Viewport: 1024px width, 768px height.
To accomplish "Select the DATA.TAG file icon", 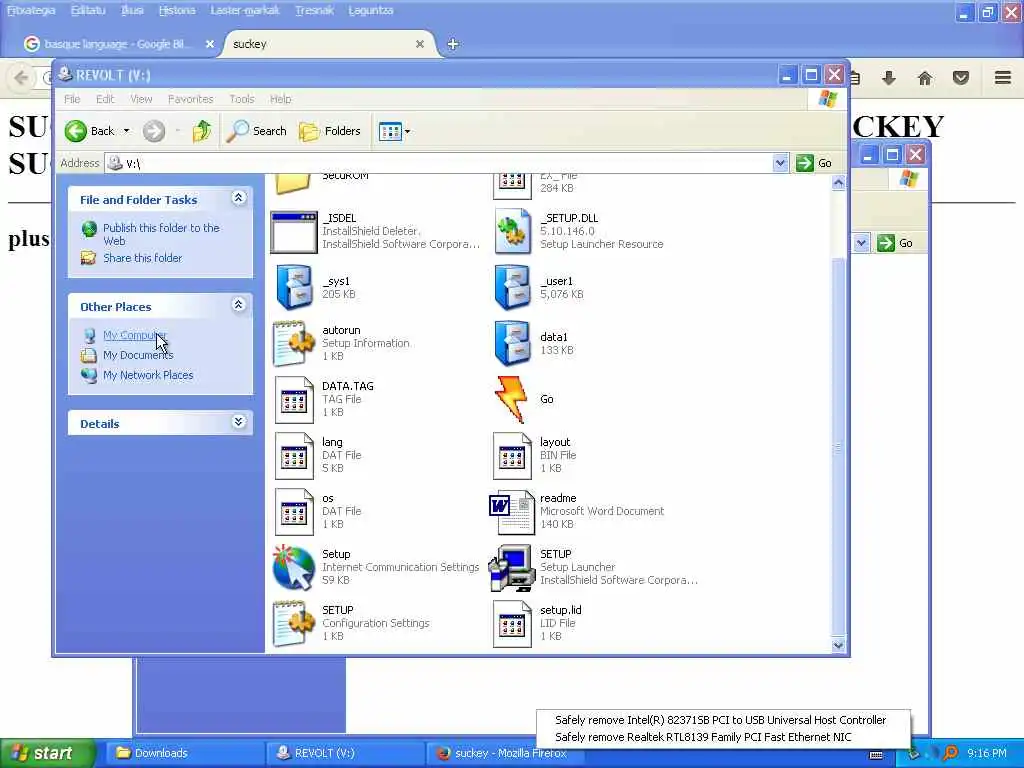I will click(x=294, y=400).
